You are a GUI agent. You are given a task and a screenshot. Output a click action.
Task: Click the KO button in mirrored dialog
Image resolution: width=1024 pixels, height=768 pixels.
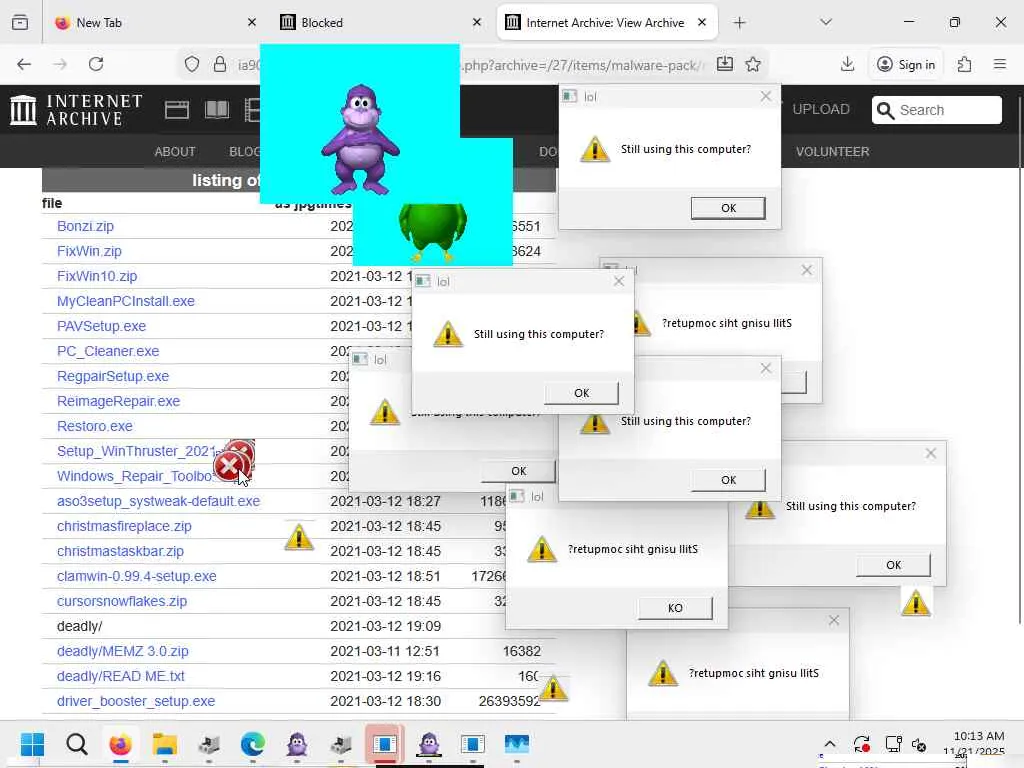[675, 608]
